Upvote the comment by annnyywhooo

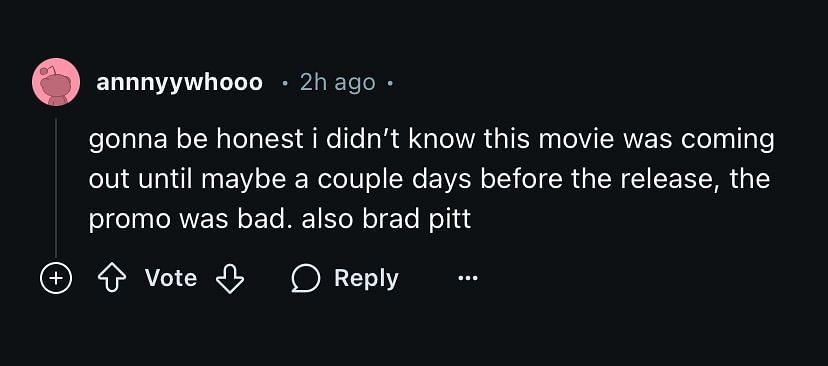111,278
